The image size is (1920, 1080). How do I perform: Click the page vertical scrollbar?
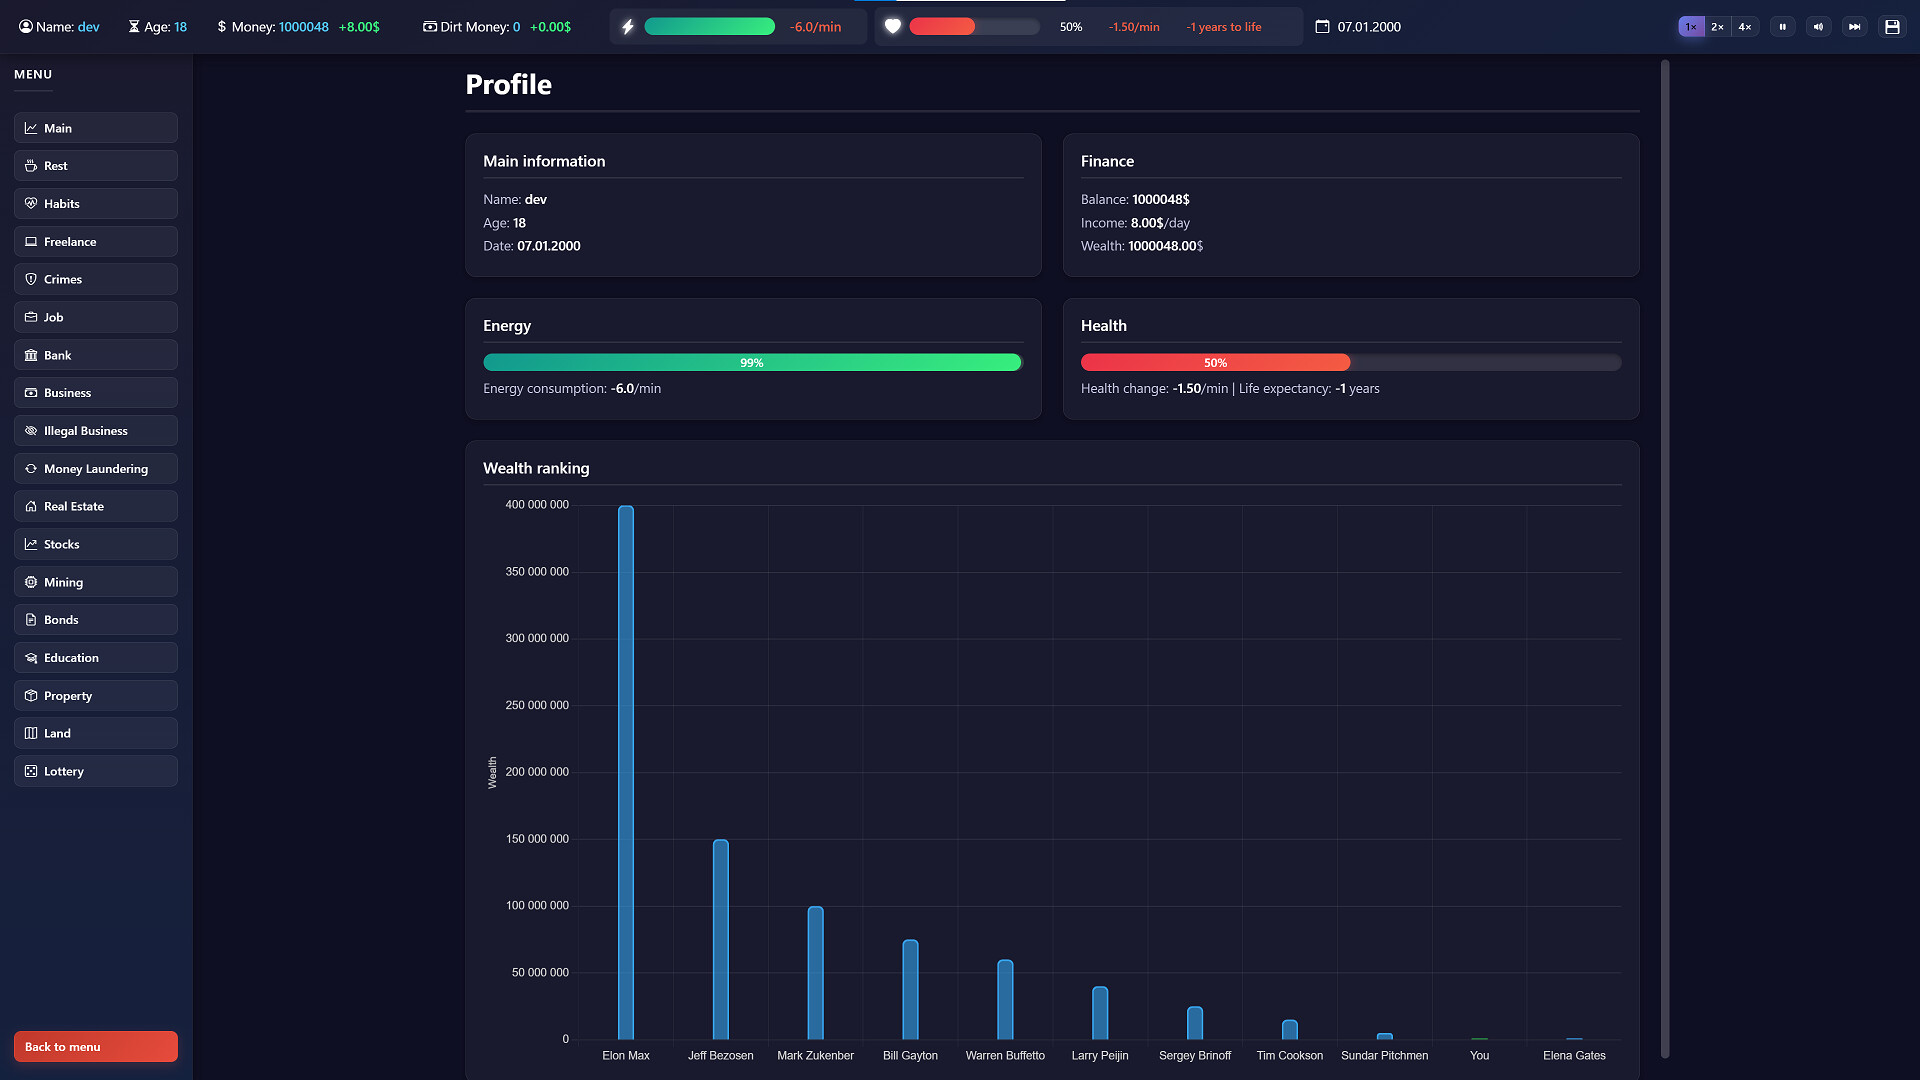point(1665,560)
